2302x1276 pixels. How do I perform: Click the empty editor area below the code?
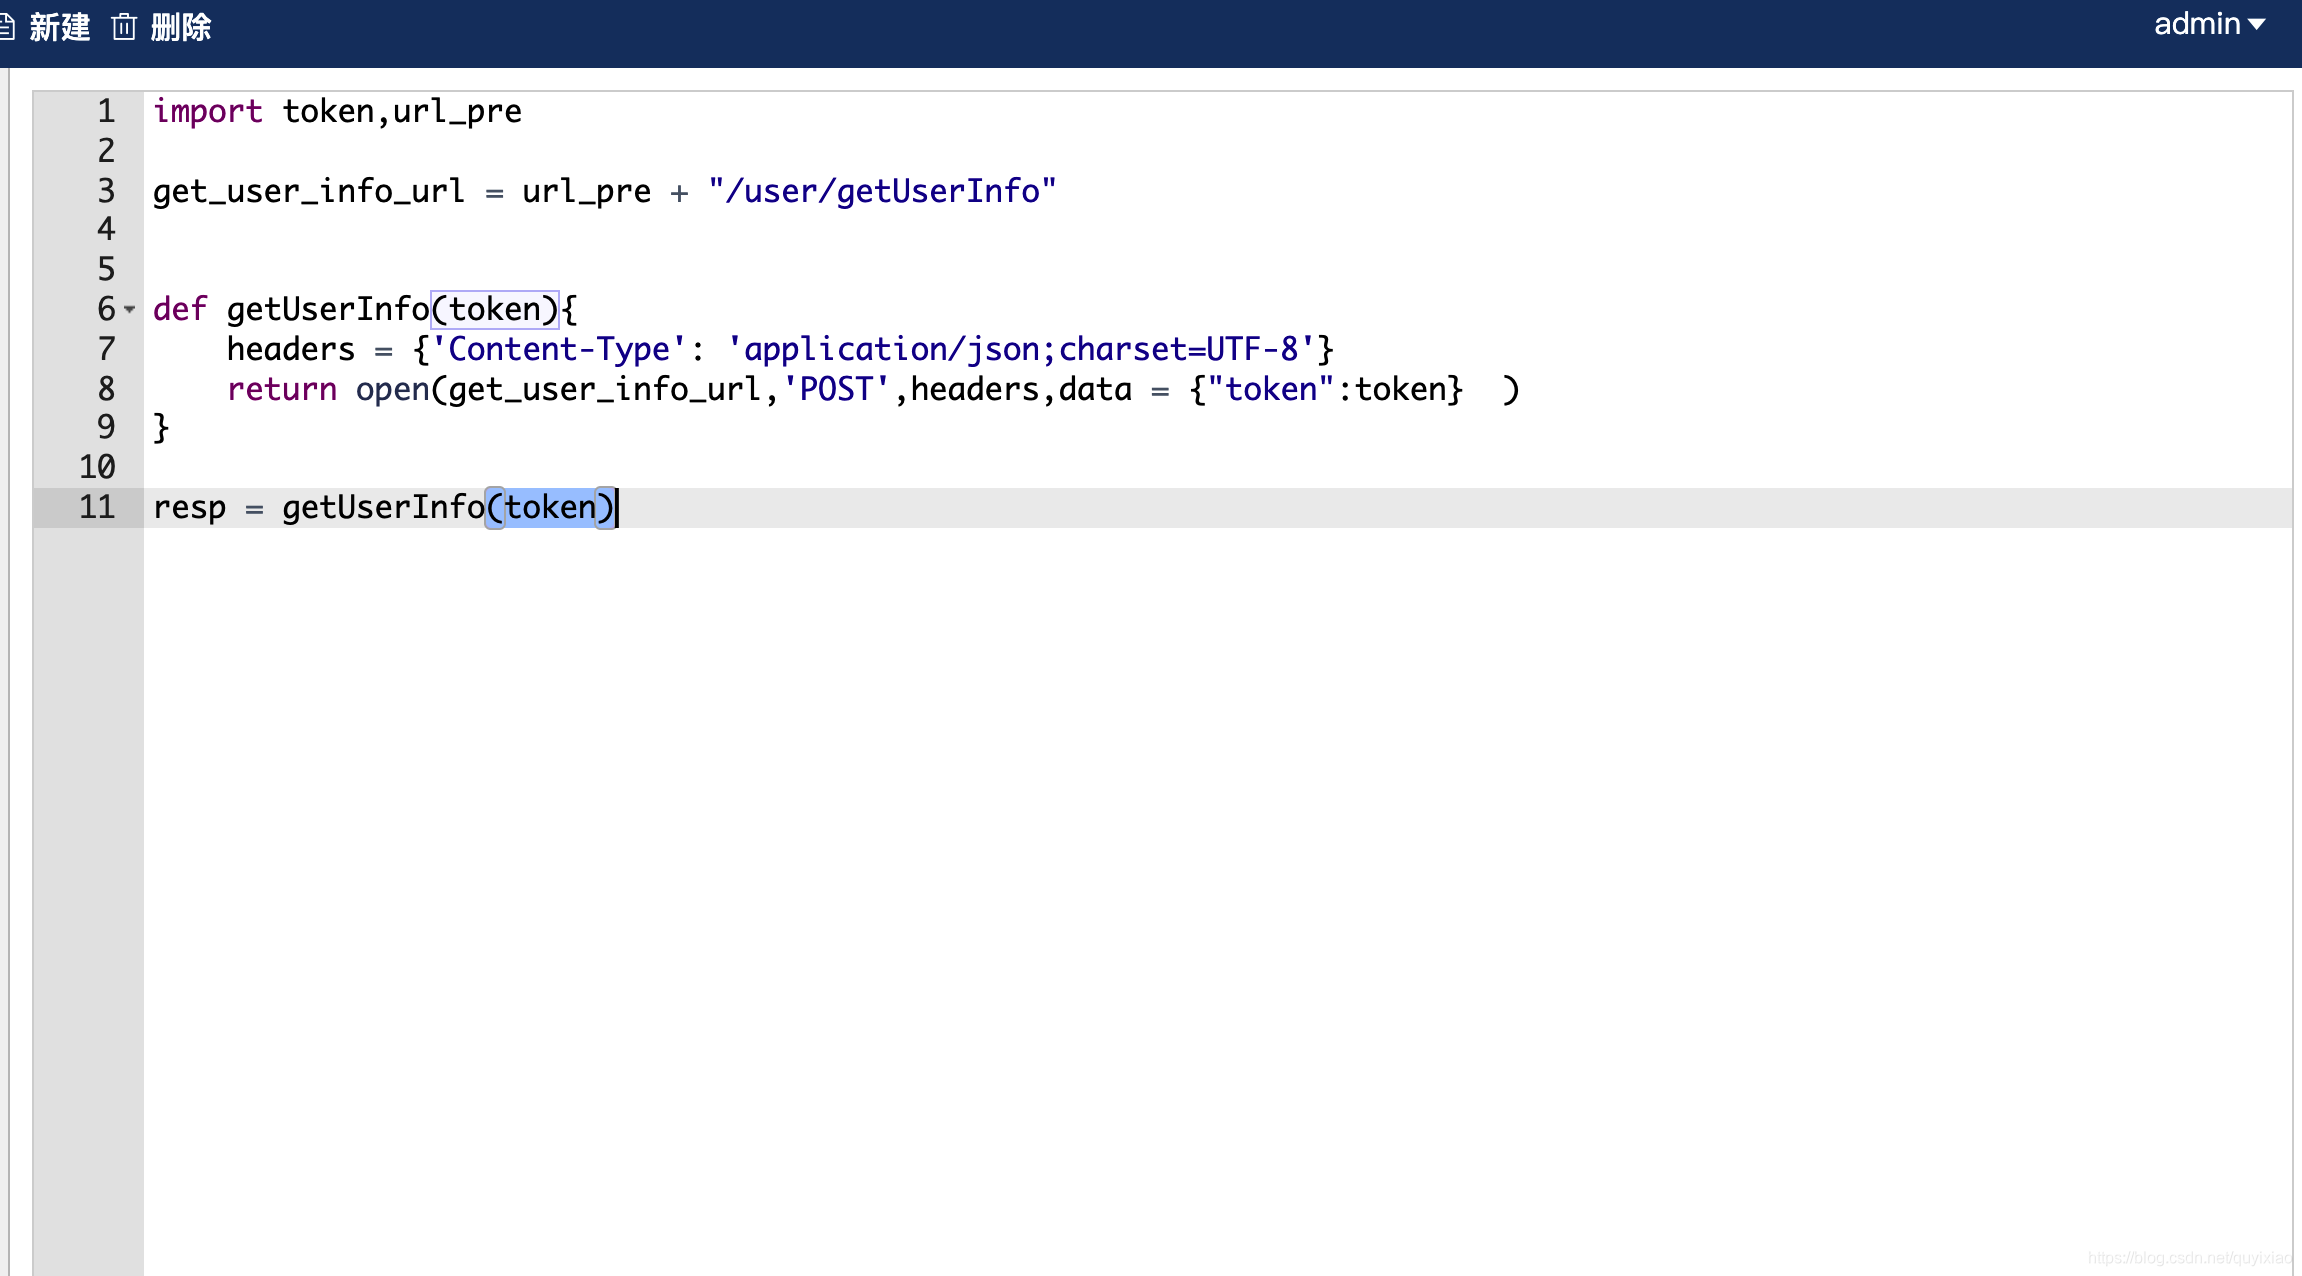click(x=1217, y=900)
